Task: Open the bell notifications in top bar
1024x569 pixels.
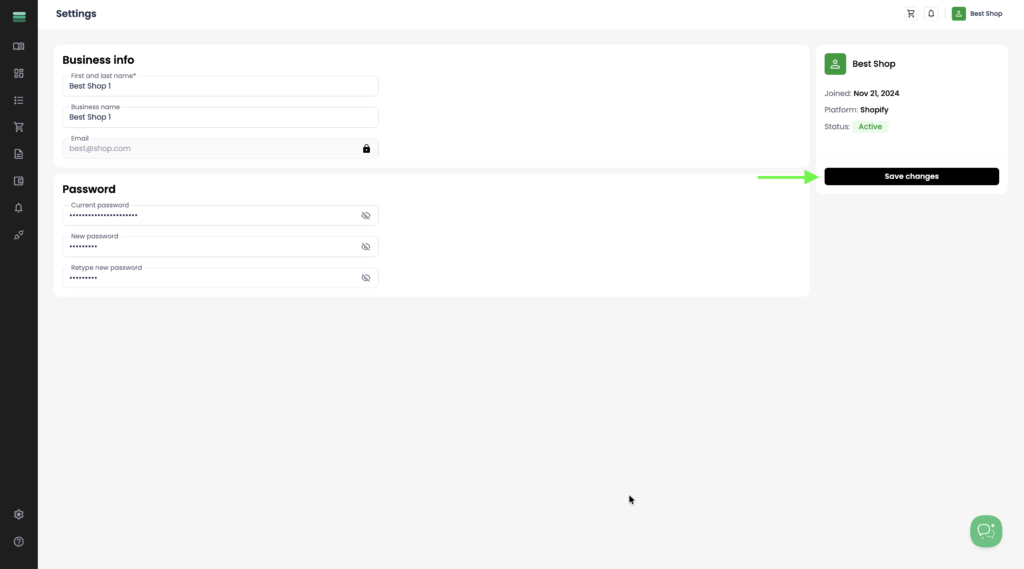Action: click(931, 14)
